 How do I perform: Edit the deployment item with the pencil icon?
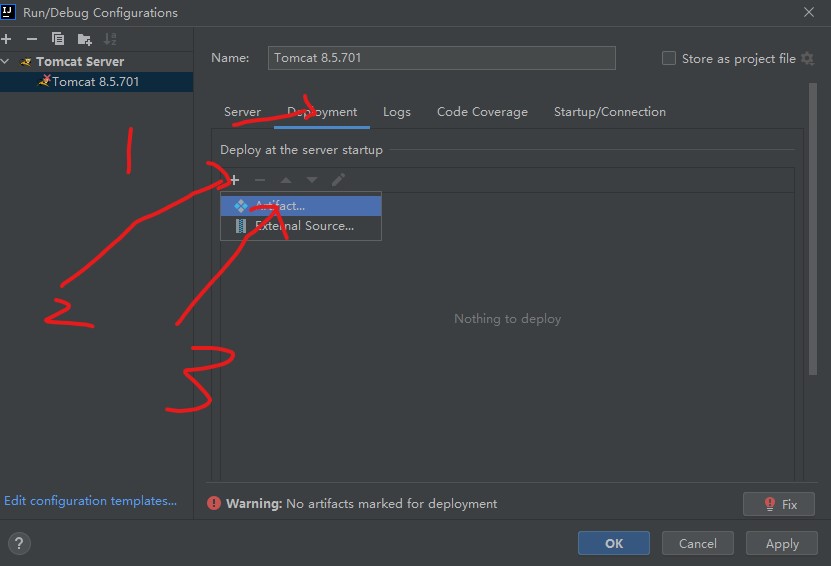[x=338, y=180]
